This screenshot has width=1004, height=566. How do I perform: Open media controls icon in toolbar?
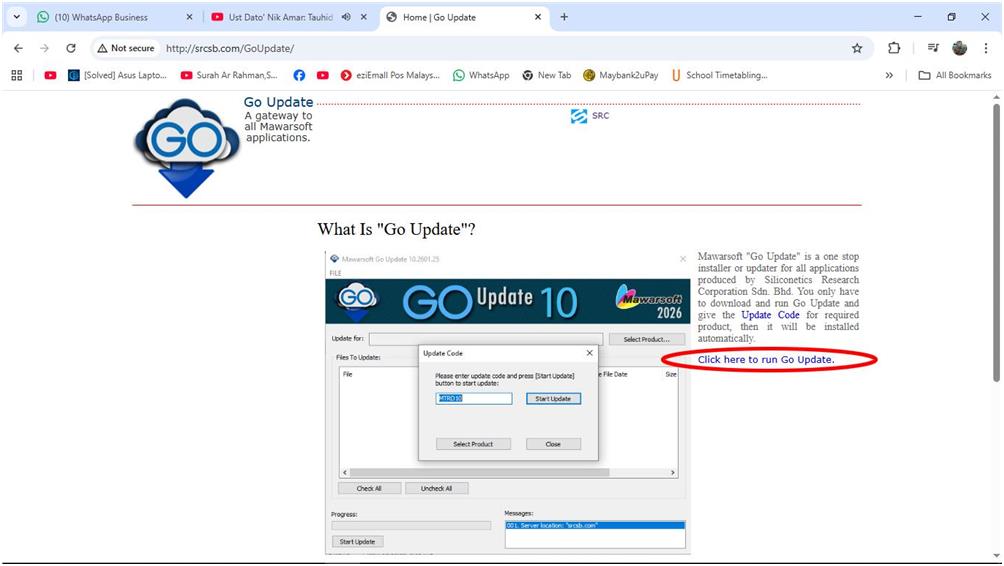pos(932,48)
